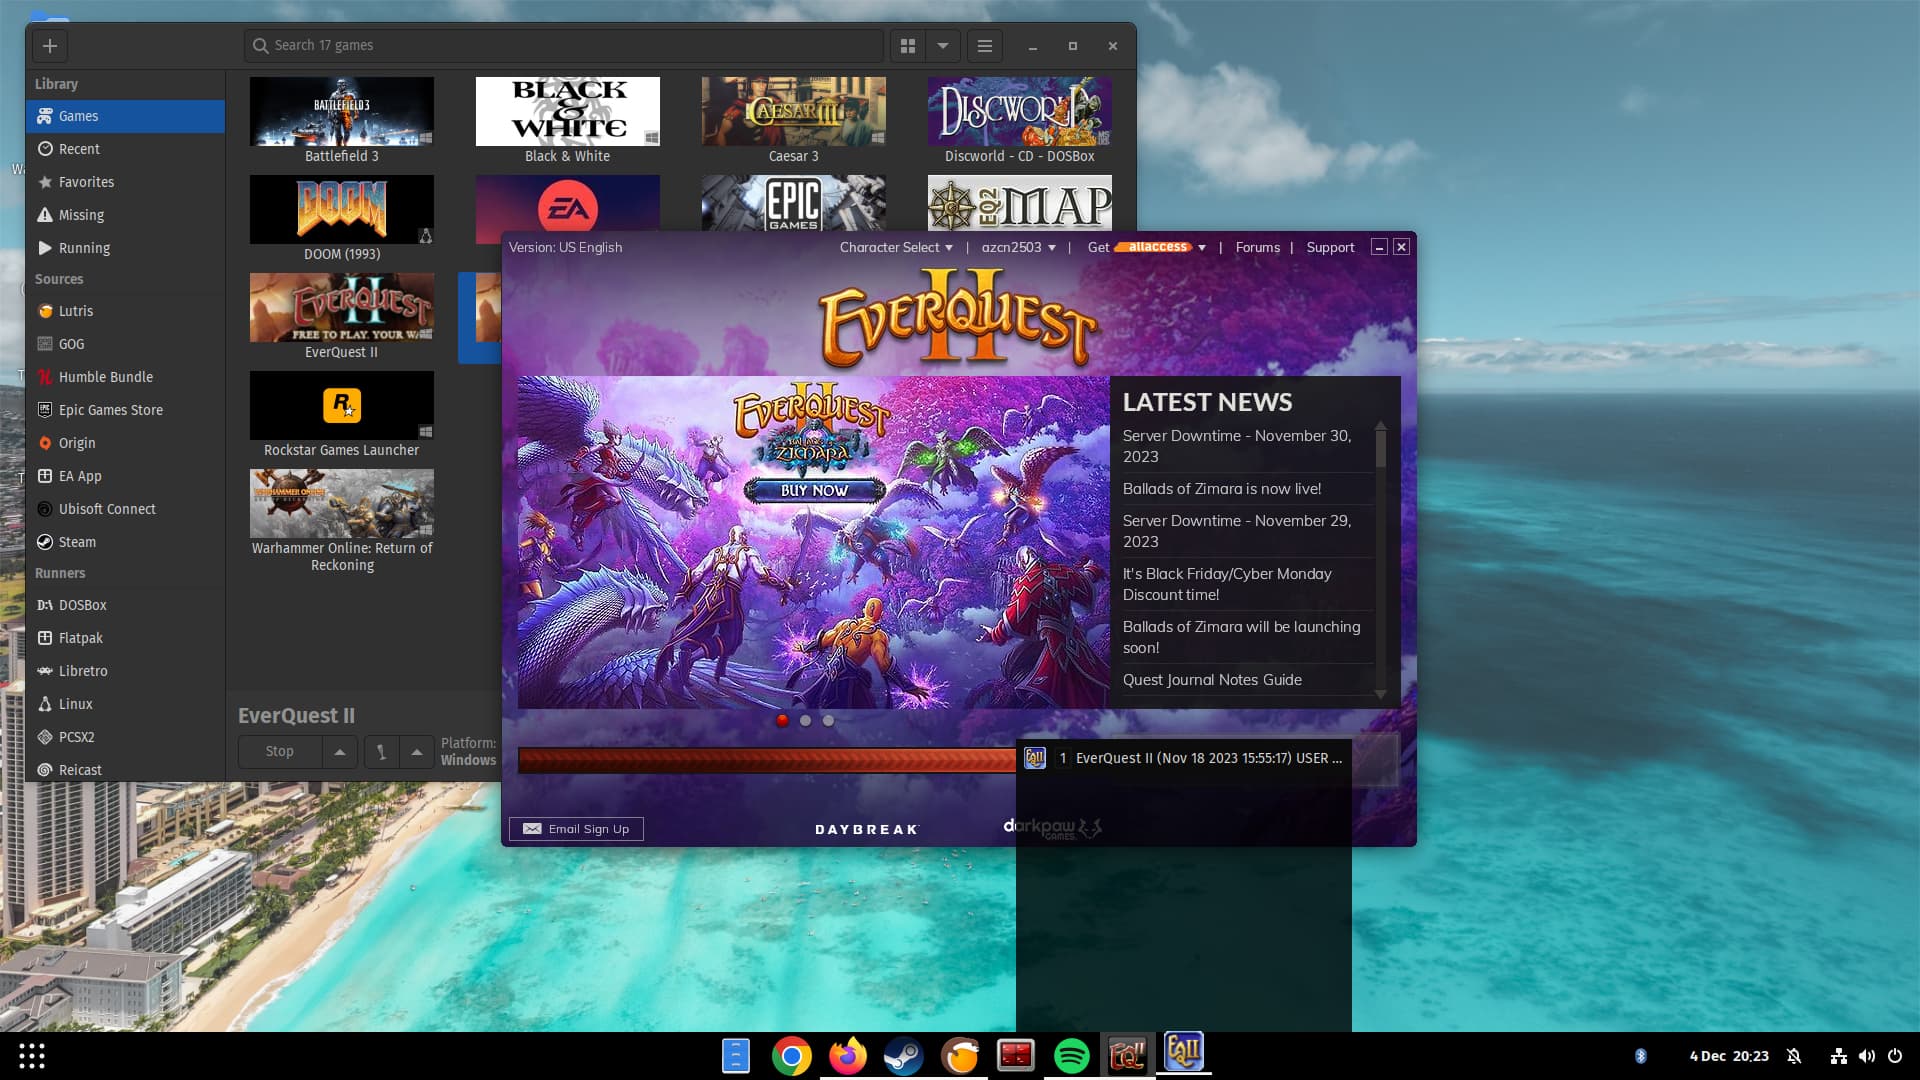Select the EverQuest II cover in Lutris grid
Image resolution: width=1920 pixels, height=1080 pixels.
[342, 307]
